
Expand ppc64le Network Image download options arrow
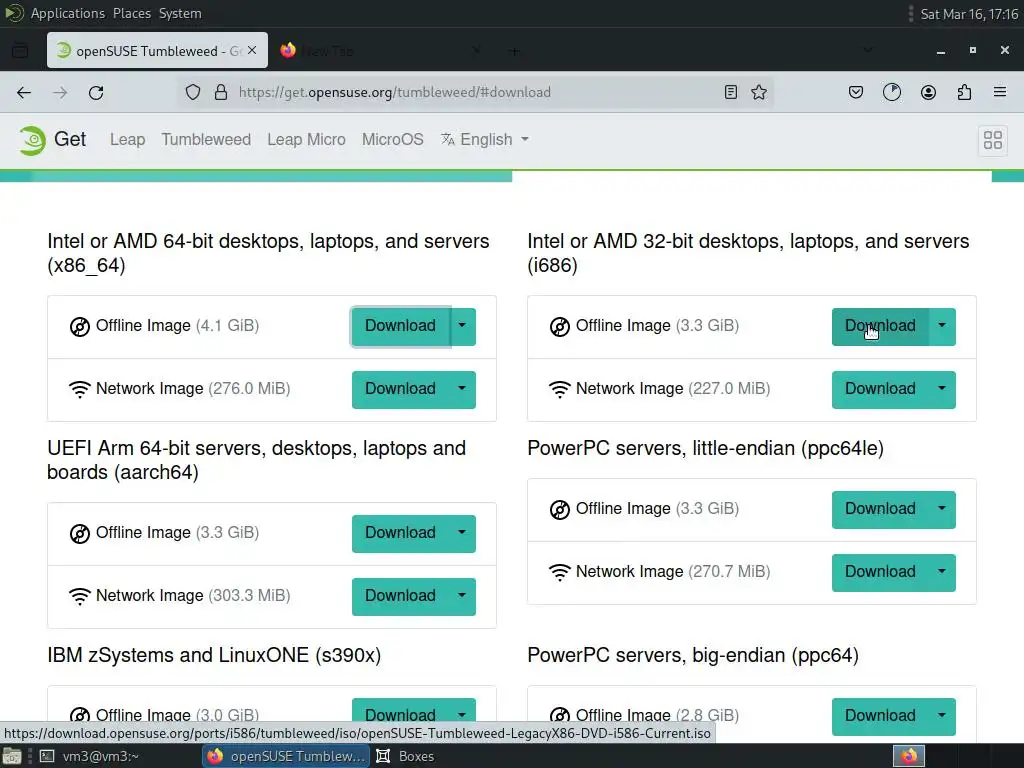(942, 573)
